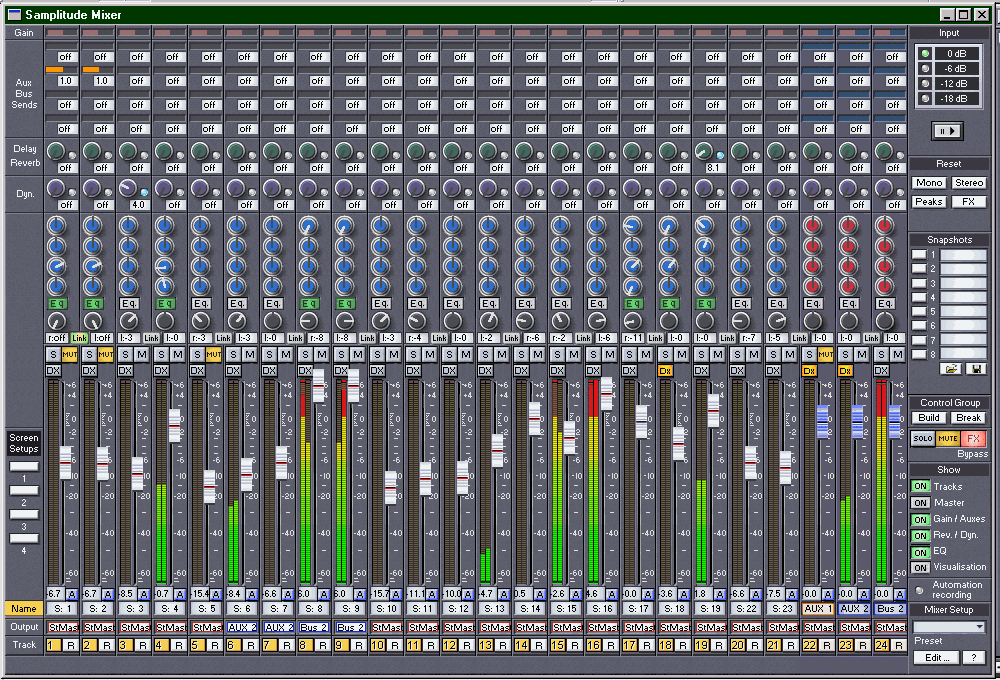Click the track 24 number button
This screenshot has height=680, width=1000.
point(881,646)
